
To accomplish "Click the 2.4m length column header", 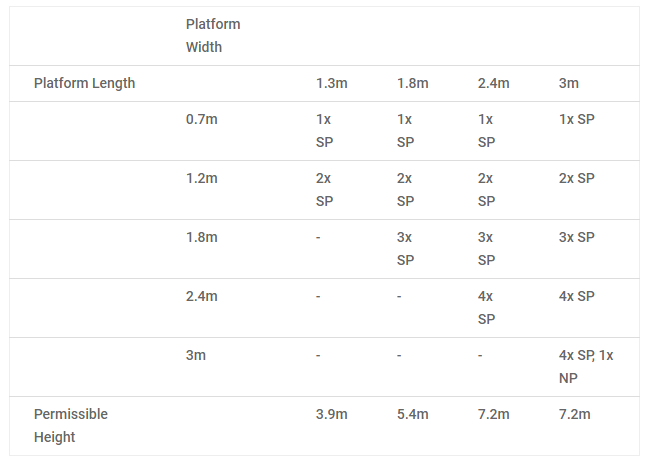I will pos(493,83).
